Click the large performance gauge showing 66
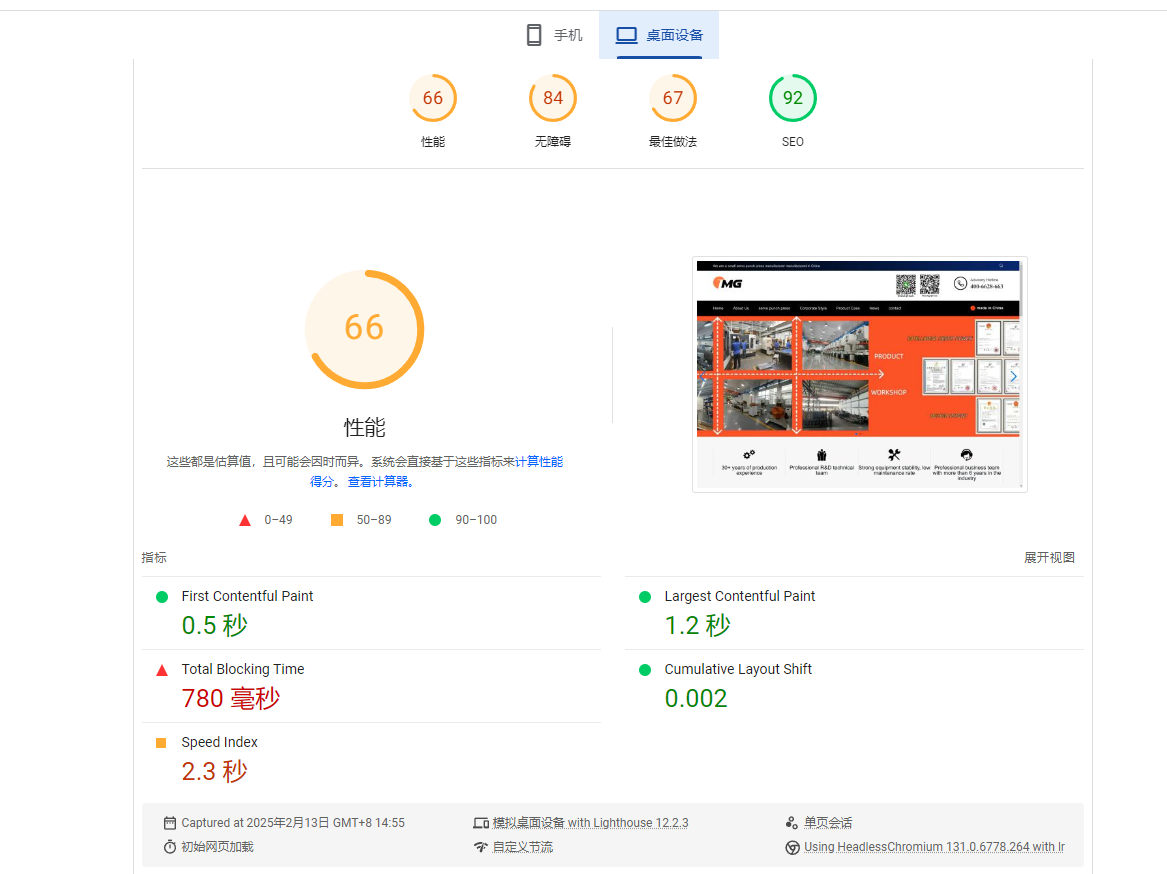The width and height of the screenshot is (1167, 874). 365,328
